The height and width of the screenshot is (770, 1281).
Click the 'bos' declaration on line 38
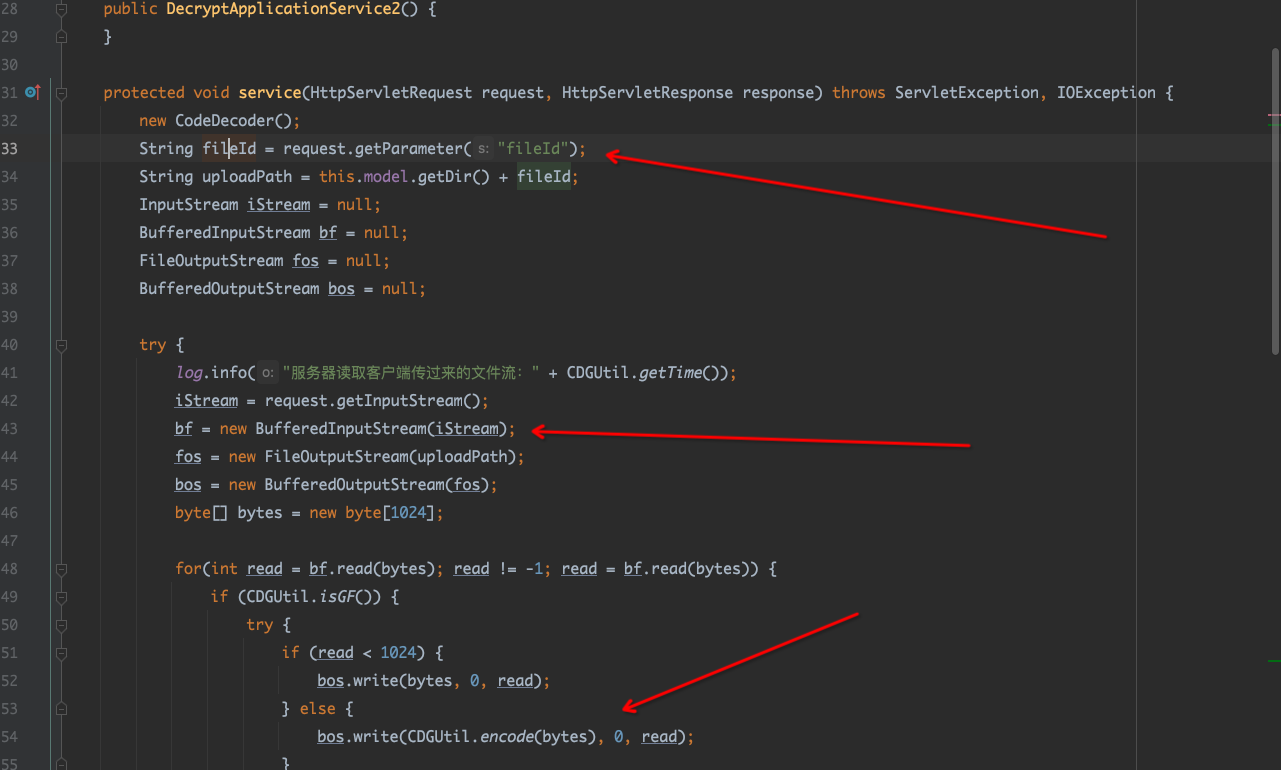[x=341, y=289]
